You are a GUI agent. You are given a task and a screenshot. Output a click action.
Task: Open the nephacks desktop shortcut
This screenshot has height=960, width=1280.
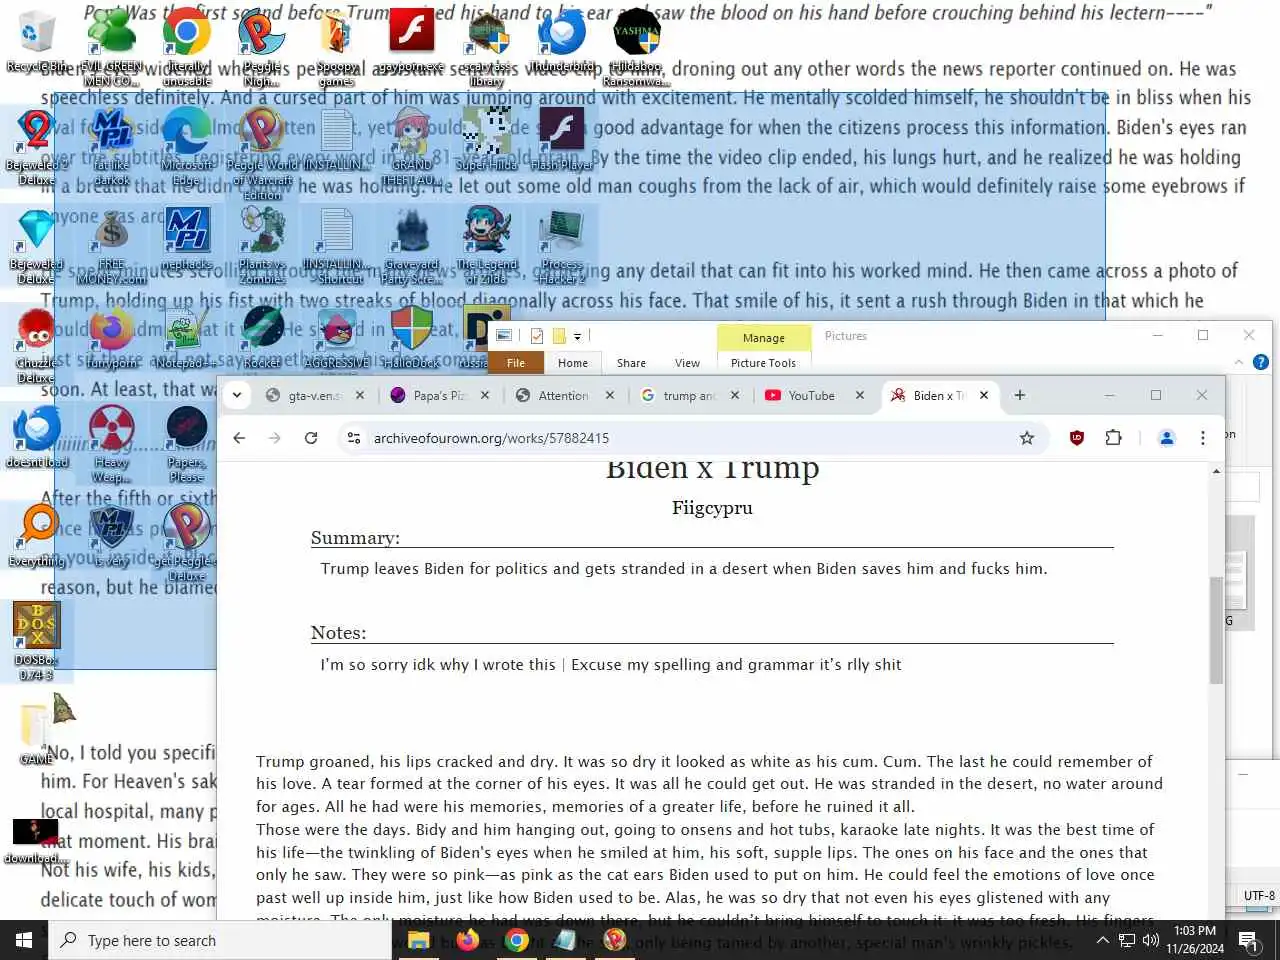pyautogui.click(x=187, y=238)
